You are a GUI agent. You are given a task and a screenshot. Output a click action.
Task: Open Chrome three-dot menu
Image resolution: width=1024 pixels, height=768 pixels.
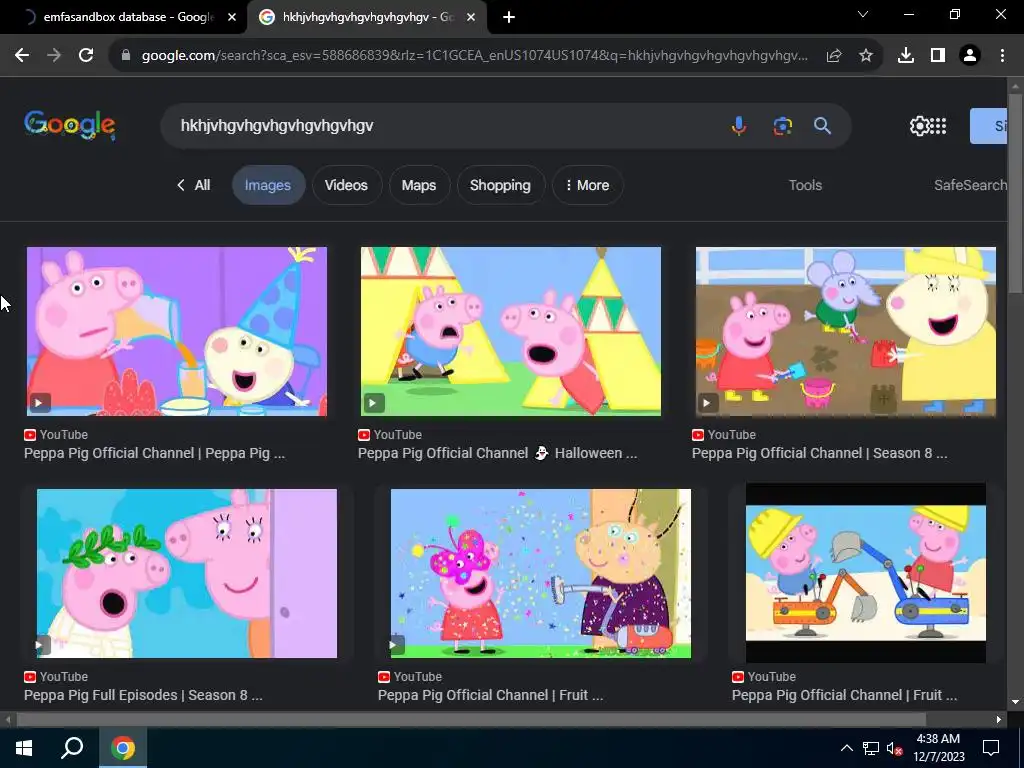[1002, 56]
